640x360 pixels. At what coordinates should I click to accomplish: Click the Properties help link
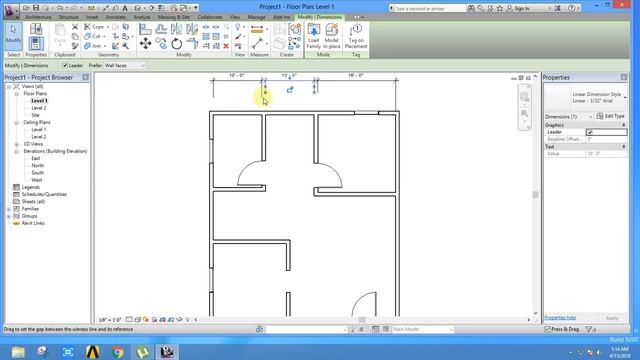tap(560, 318)
